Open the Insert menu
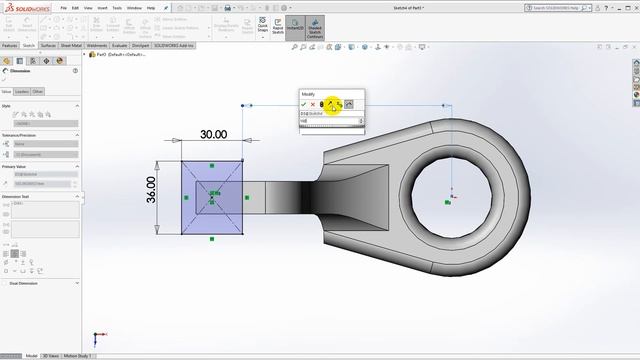The height and width of the screenshot is (360, 640). [102, 8]
